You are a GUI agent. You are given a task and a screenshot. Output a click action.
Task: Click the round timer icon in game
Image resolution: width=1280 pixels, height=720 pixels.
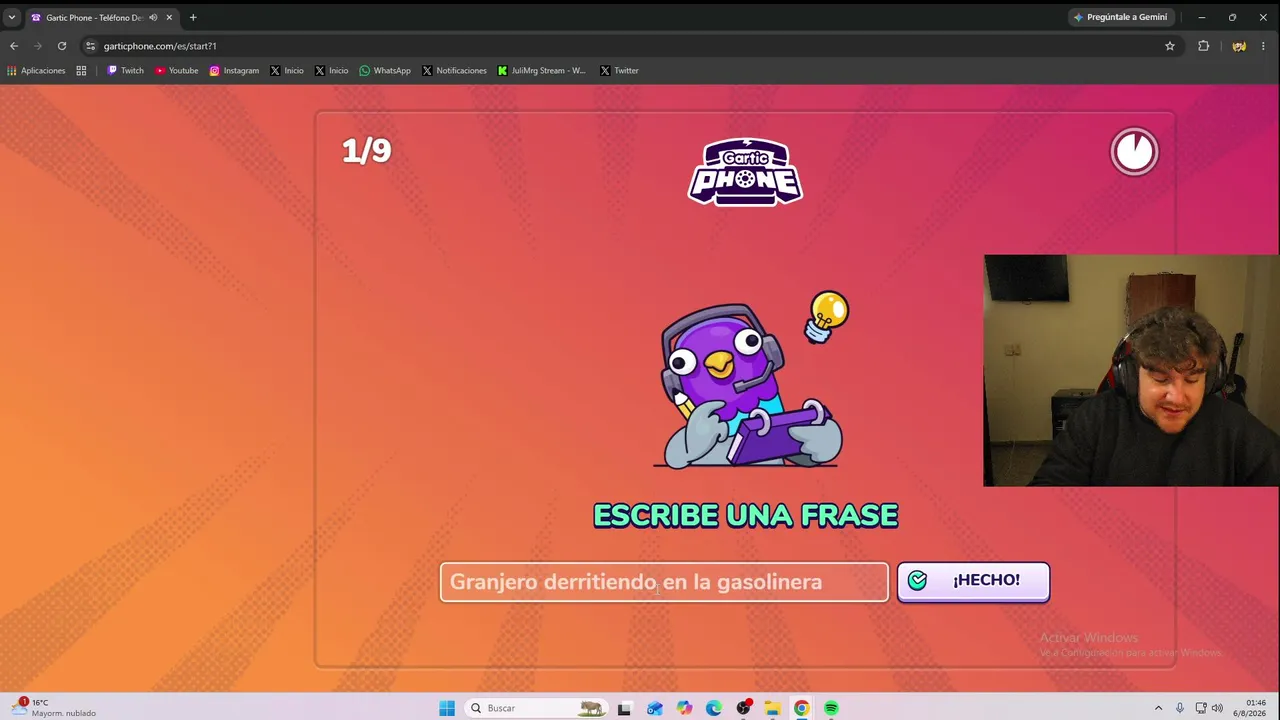click(x=1134, y=152)
